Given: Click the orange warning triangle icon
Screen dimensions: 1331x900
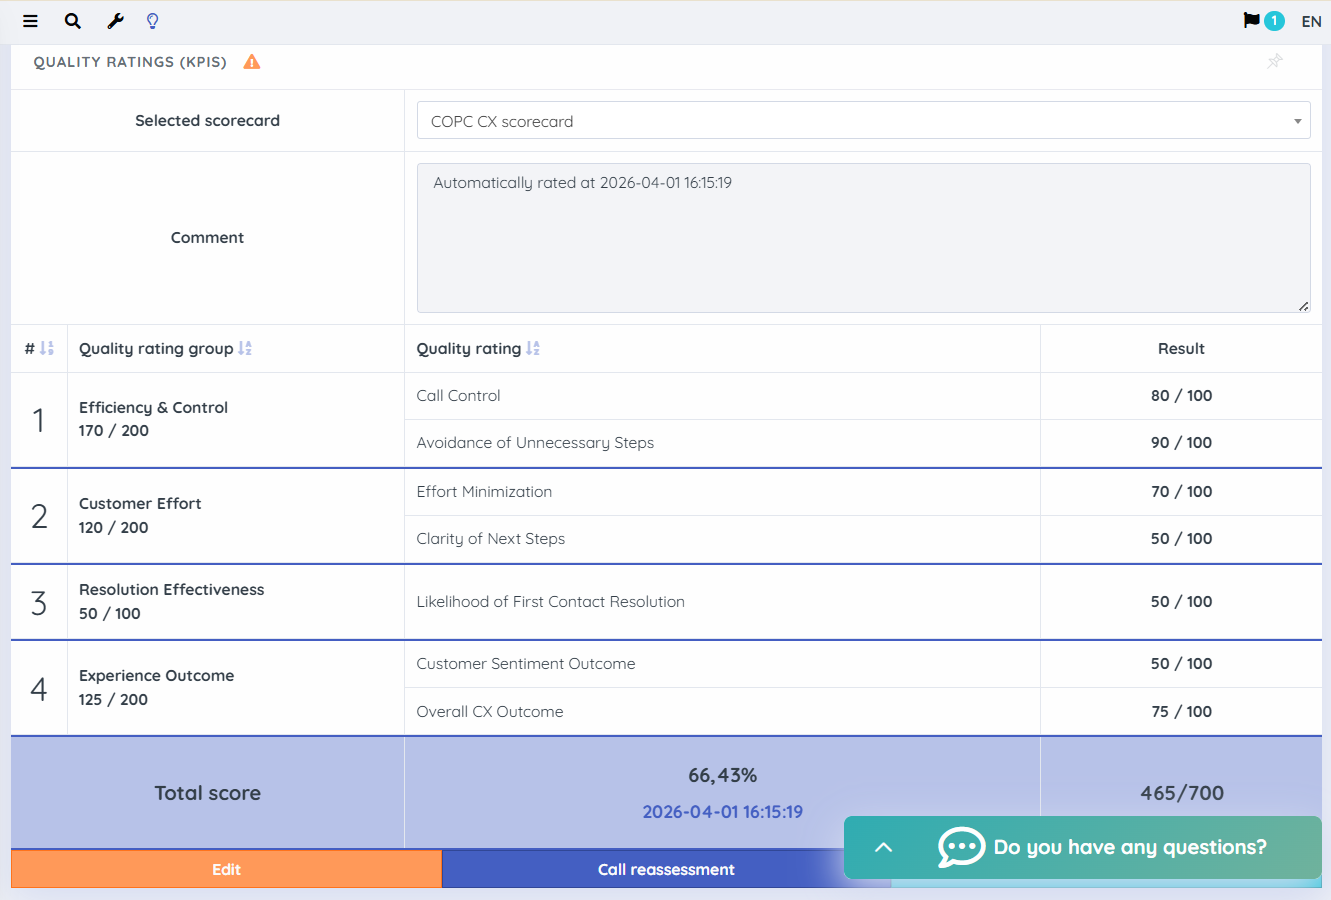Looking at the screenshot, I should coord(252,62).
